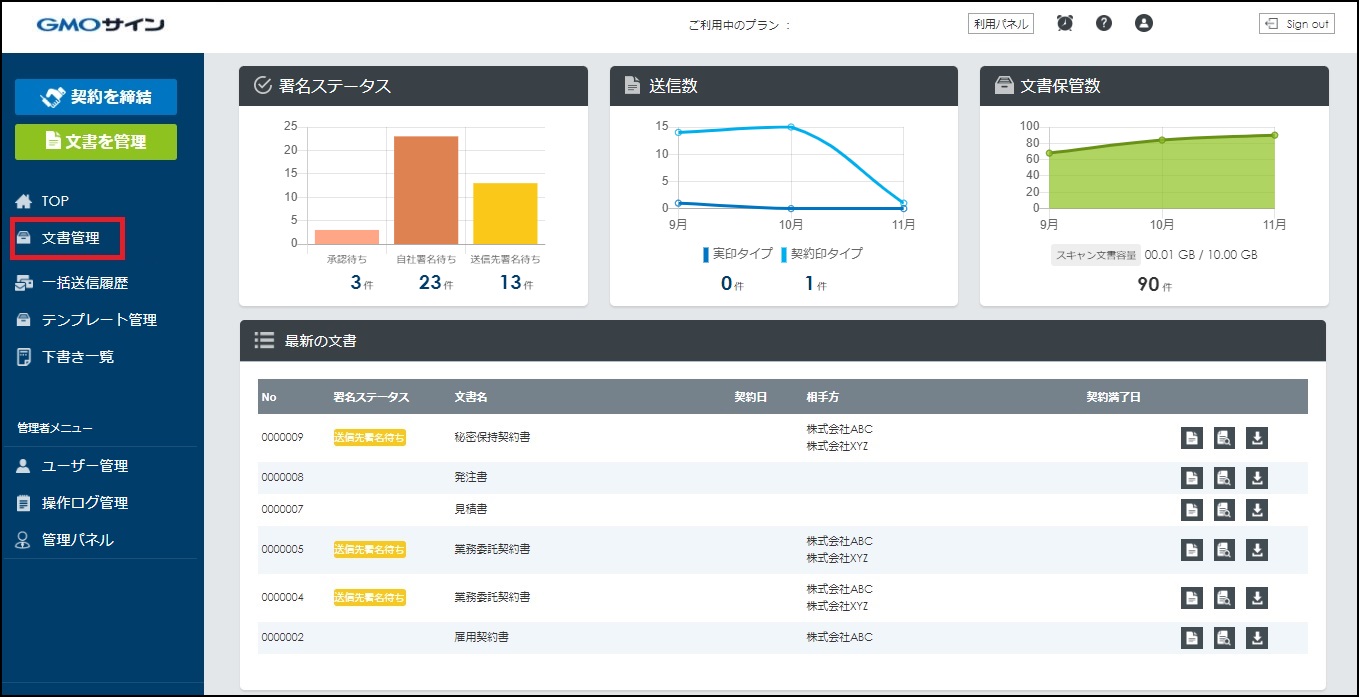Download document 0000009 using the download icon

[1257, 438]
